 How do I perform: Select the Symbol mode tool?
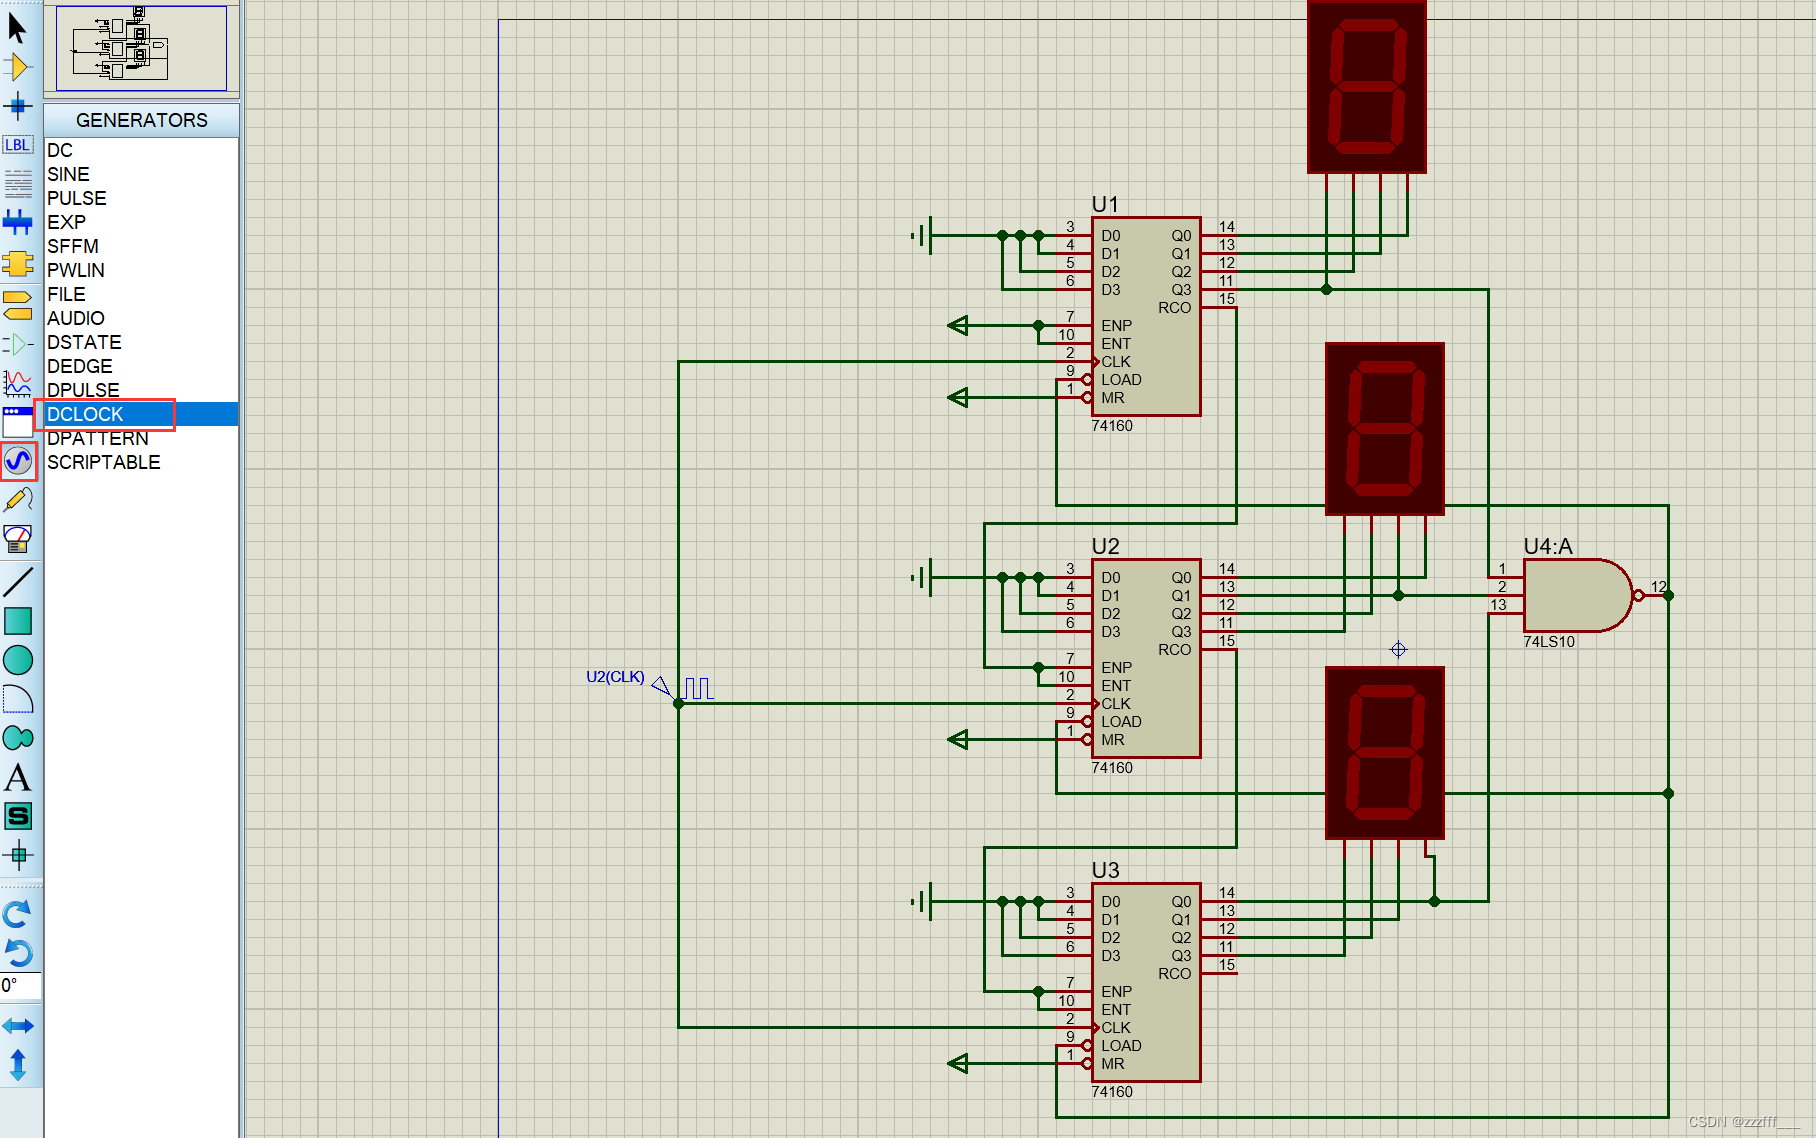18,816
